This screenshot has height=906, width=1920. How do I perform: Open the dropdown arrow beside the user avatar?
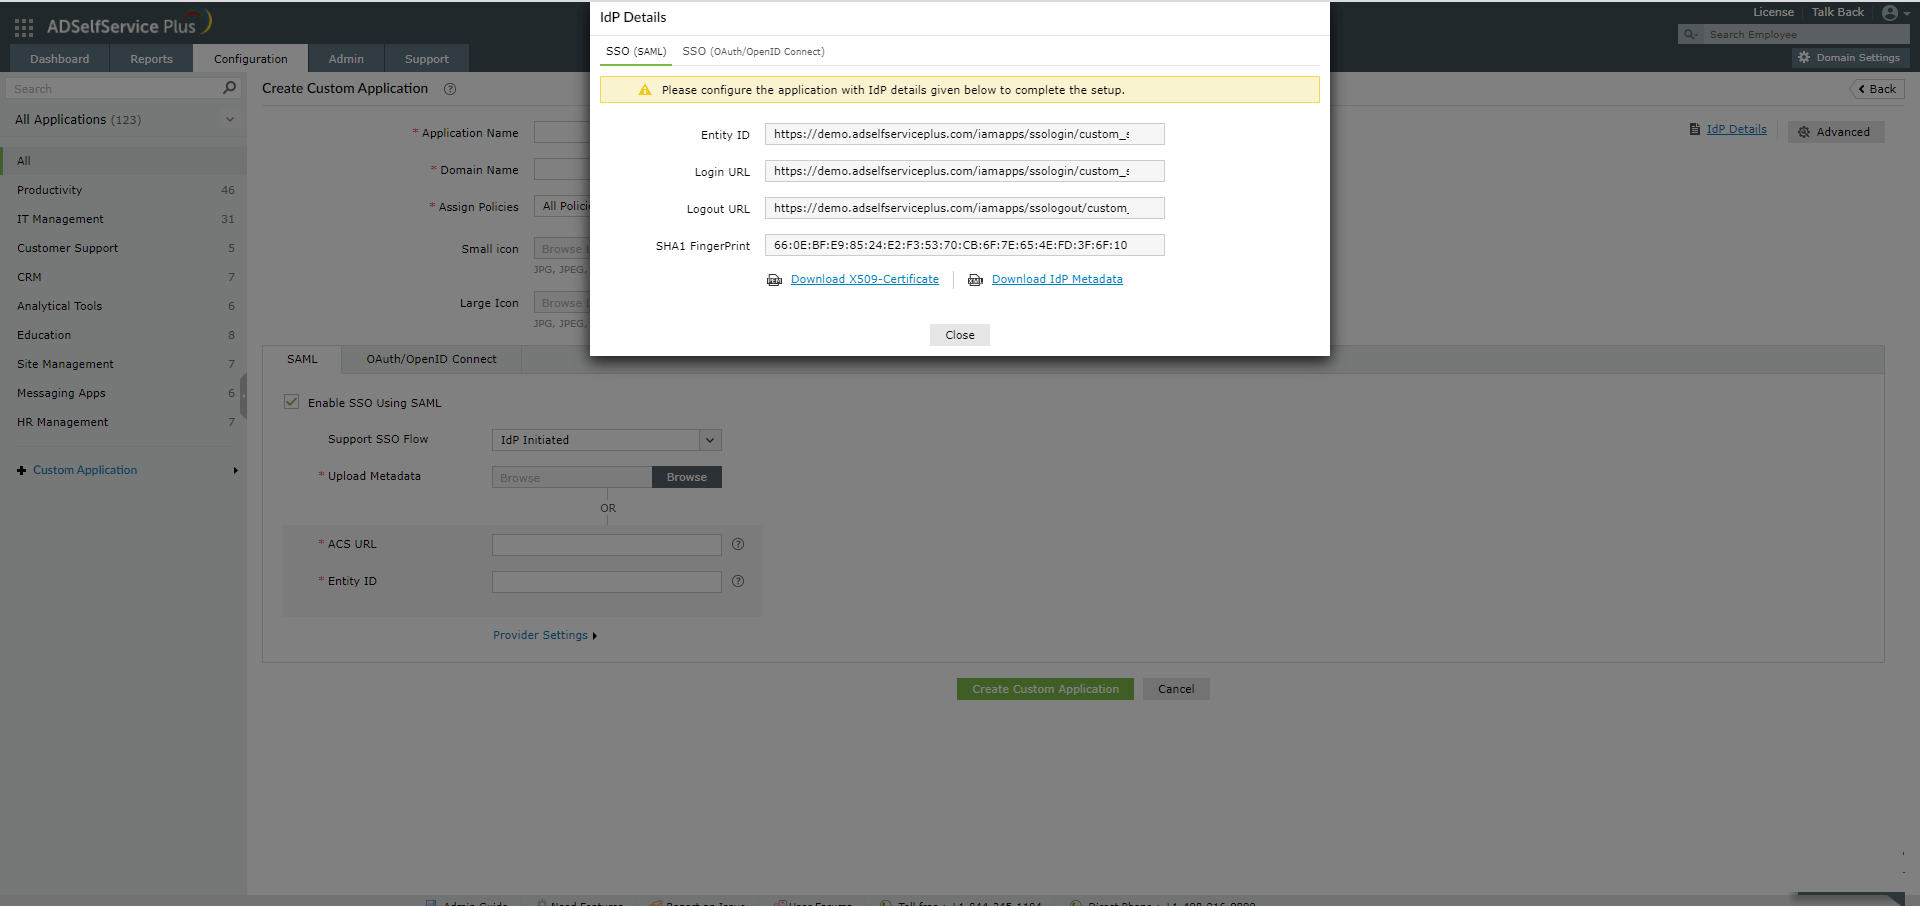coord(1907,14)
